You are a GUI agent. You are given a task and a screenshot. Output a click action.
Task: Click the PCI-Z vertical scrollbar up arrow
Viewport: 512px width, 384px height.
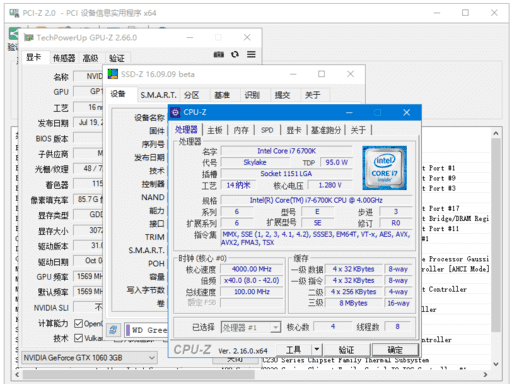point(496,133)
